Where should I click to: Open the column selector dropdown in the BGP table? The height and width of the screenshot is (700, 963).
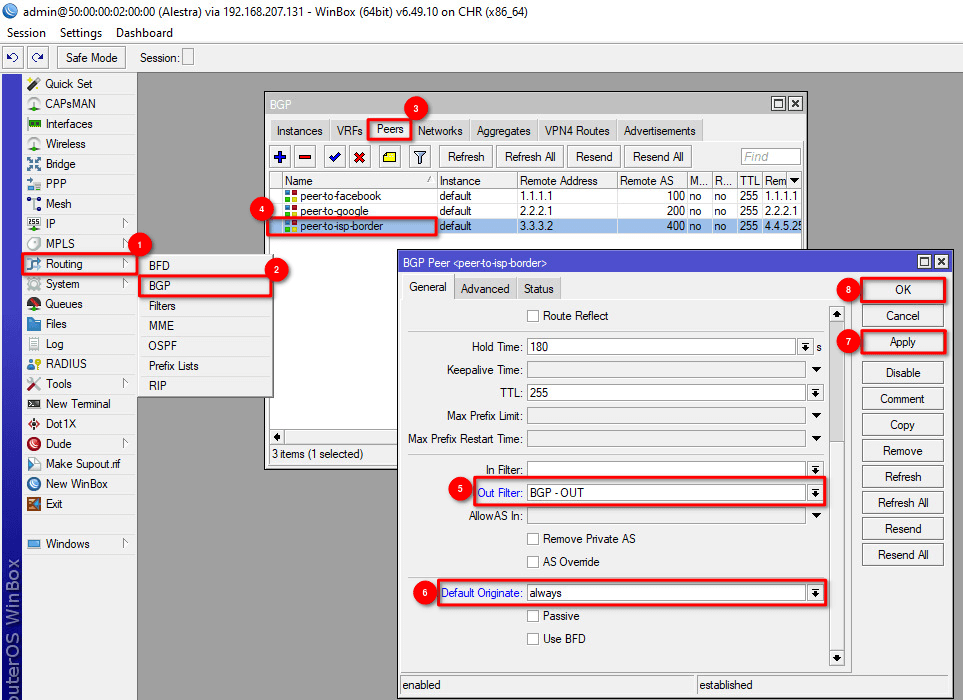(795, 181)
